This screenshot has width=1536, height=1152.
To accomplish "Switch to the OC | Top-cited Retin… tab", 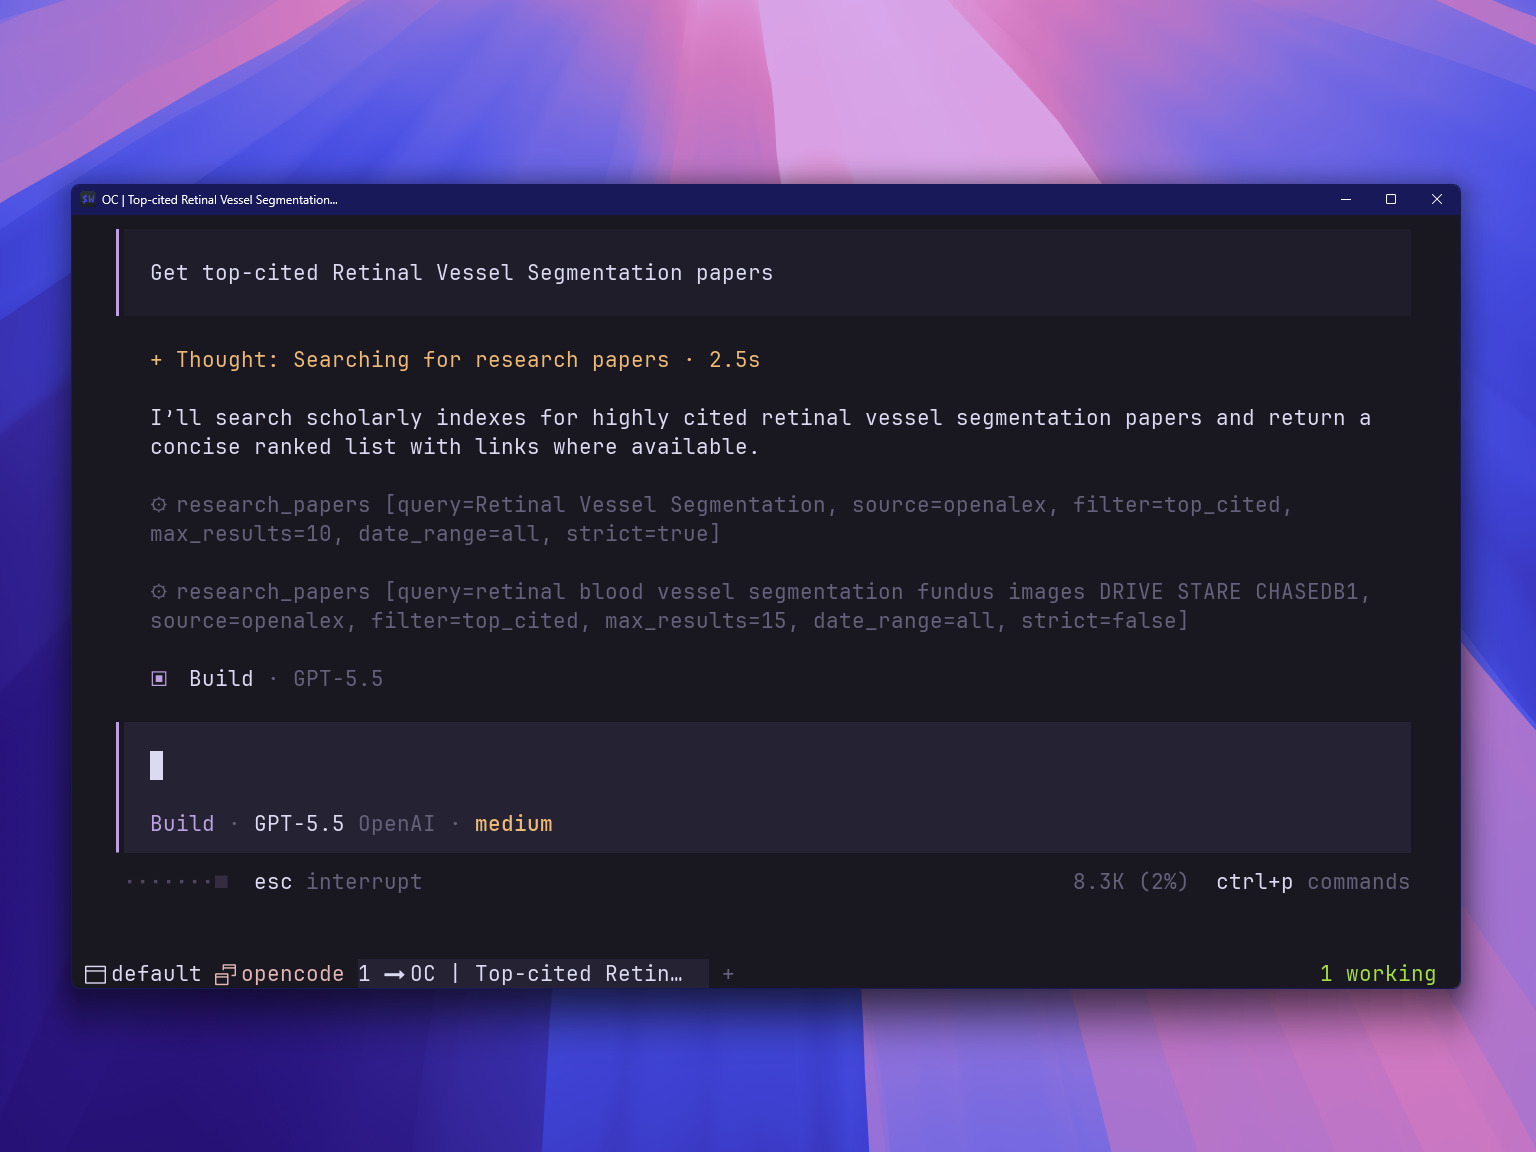I will click(x=533, y=974).
